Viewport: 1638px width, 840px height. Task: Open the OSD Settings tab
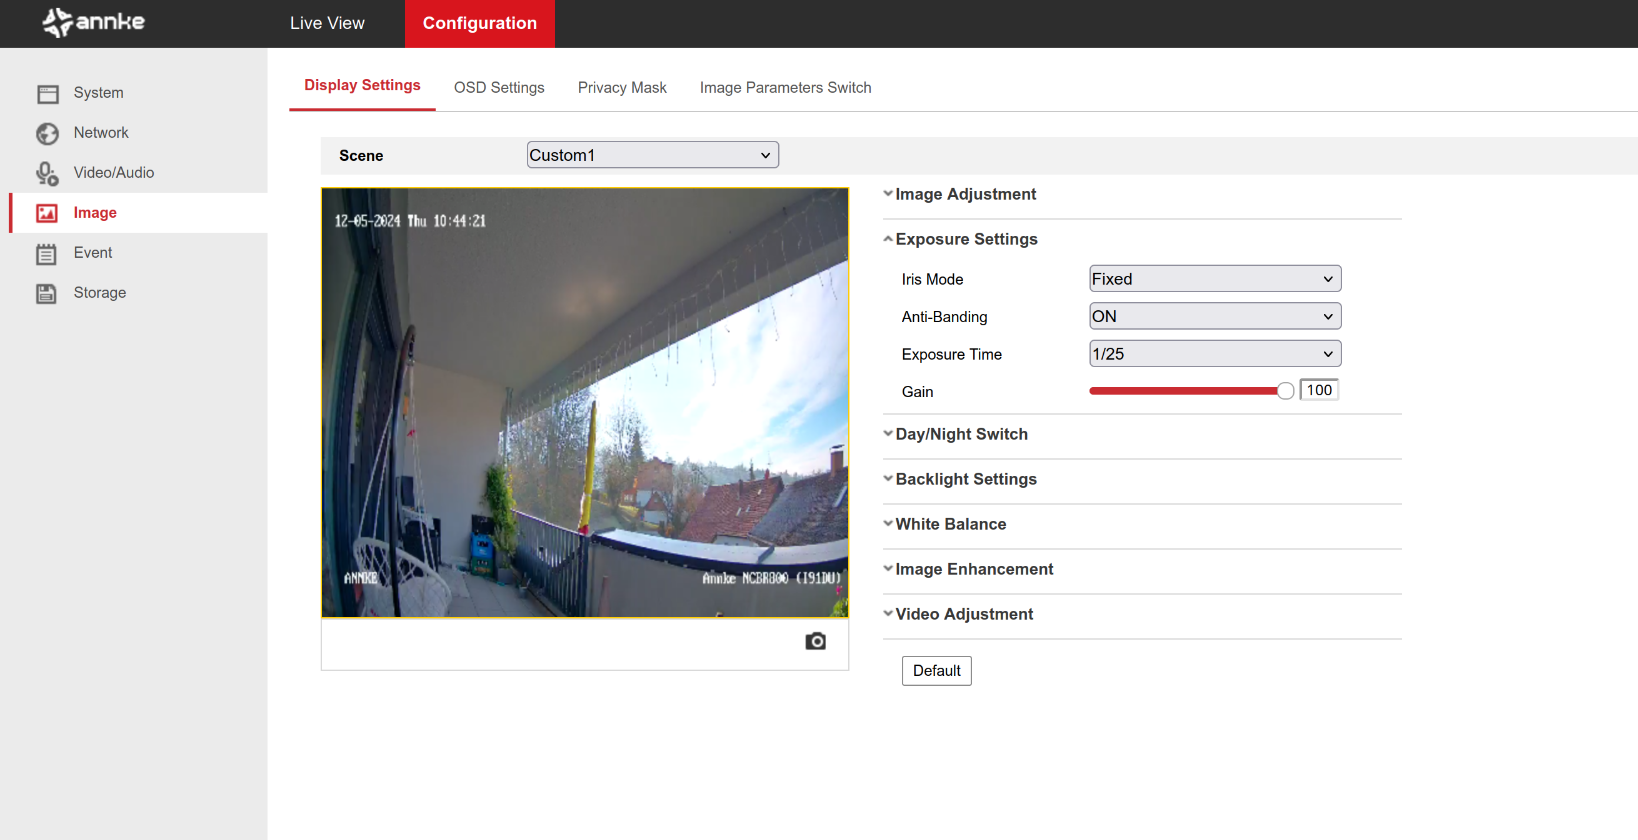click(x=499, y=88)
